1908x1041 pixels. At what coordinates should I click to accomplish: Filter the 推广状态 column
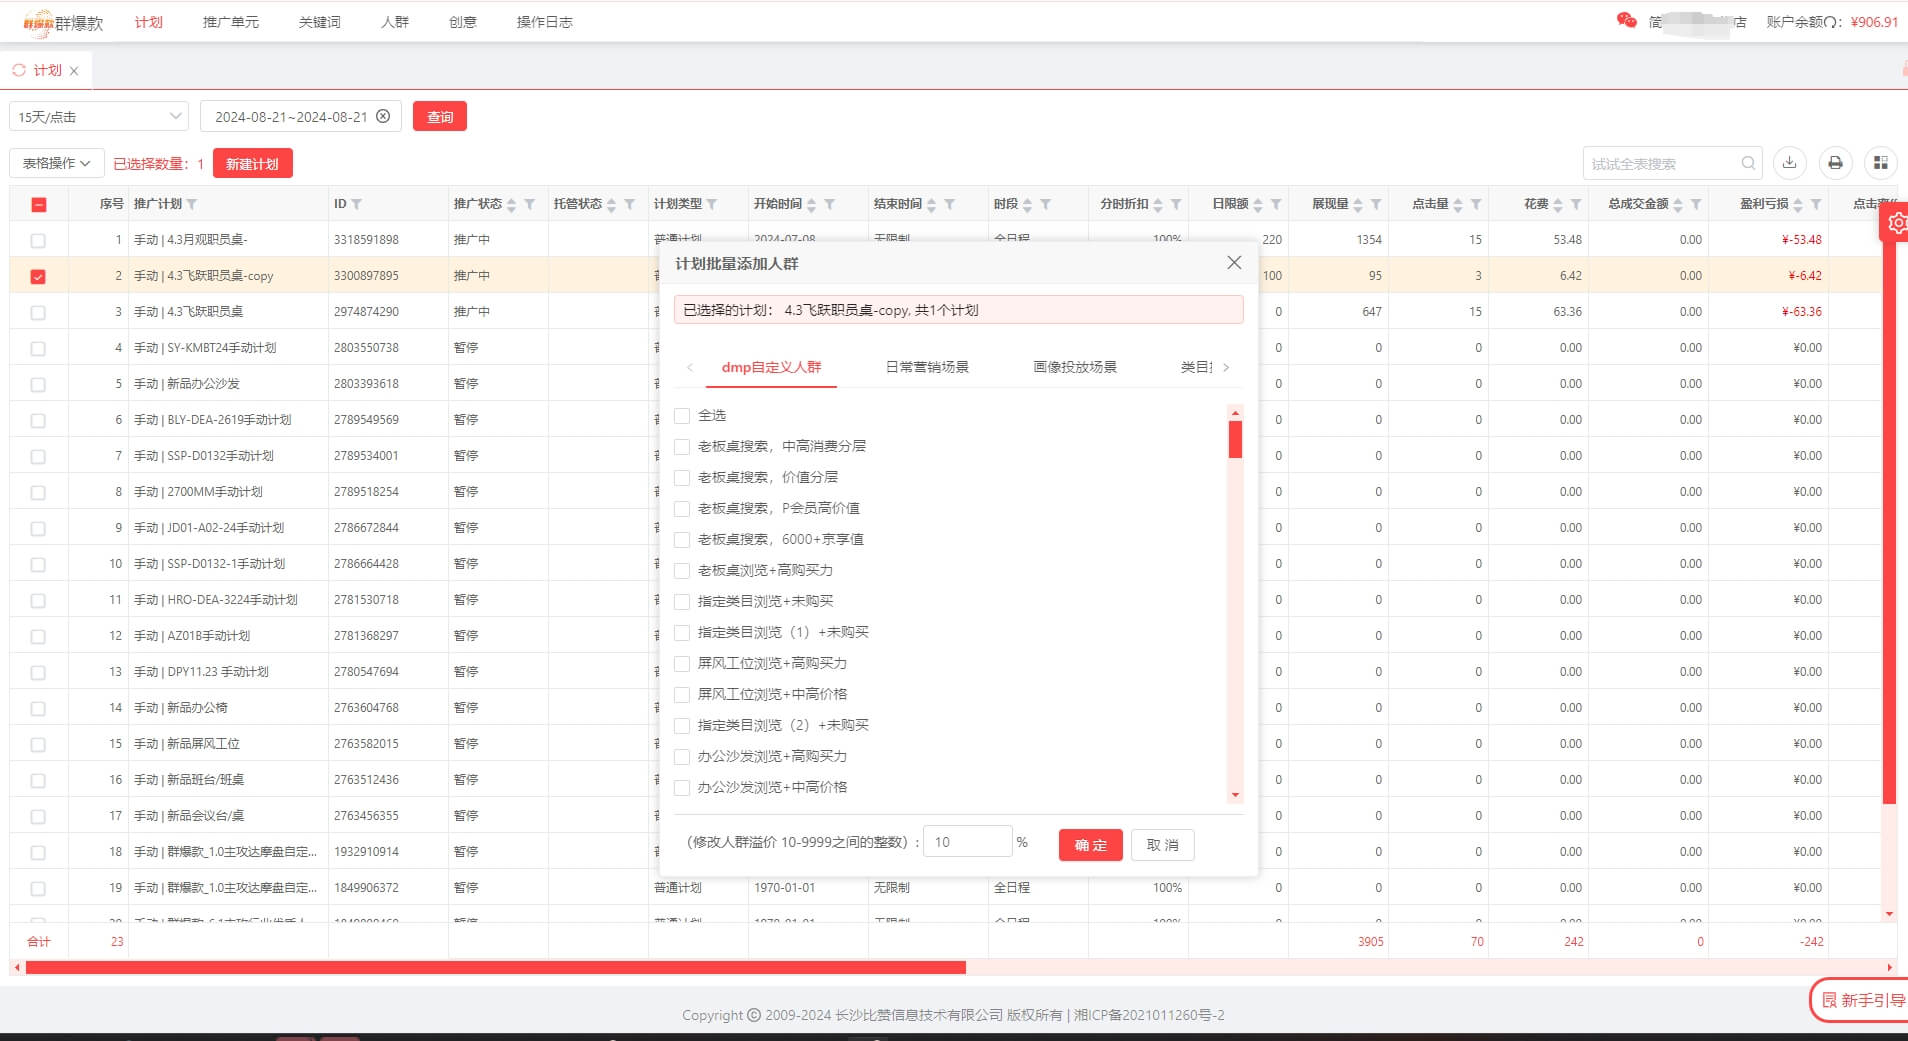(530, 204)
